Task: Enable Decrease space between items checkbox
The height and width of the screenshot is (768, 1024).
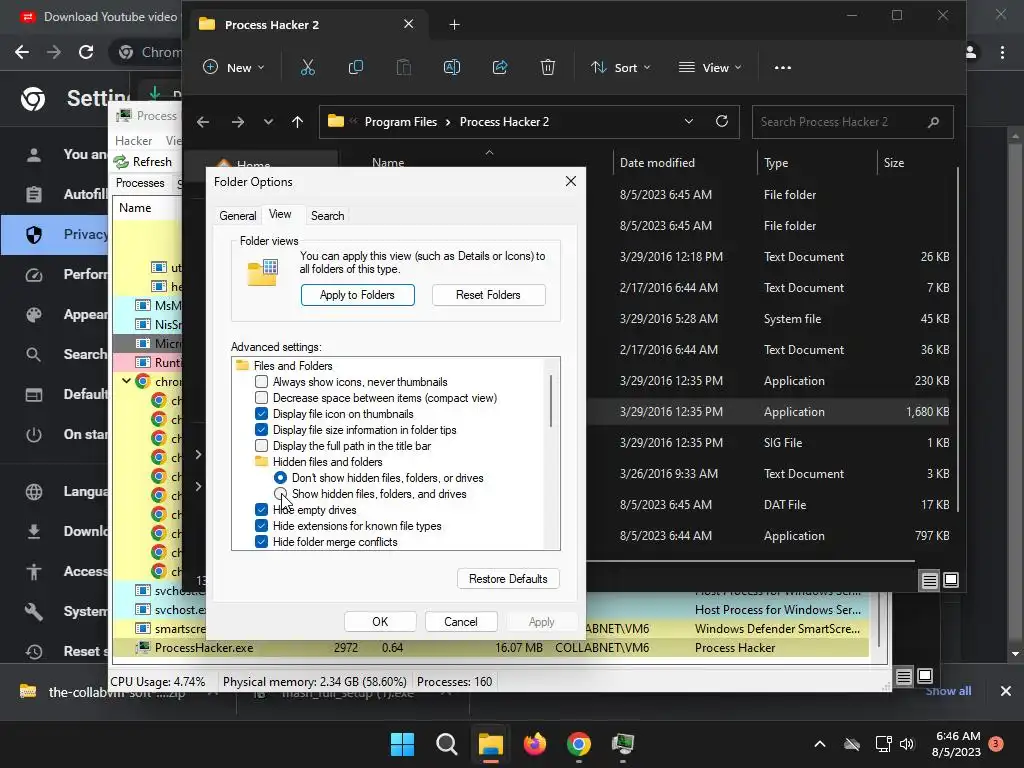Action: point(261,398)
